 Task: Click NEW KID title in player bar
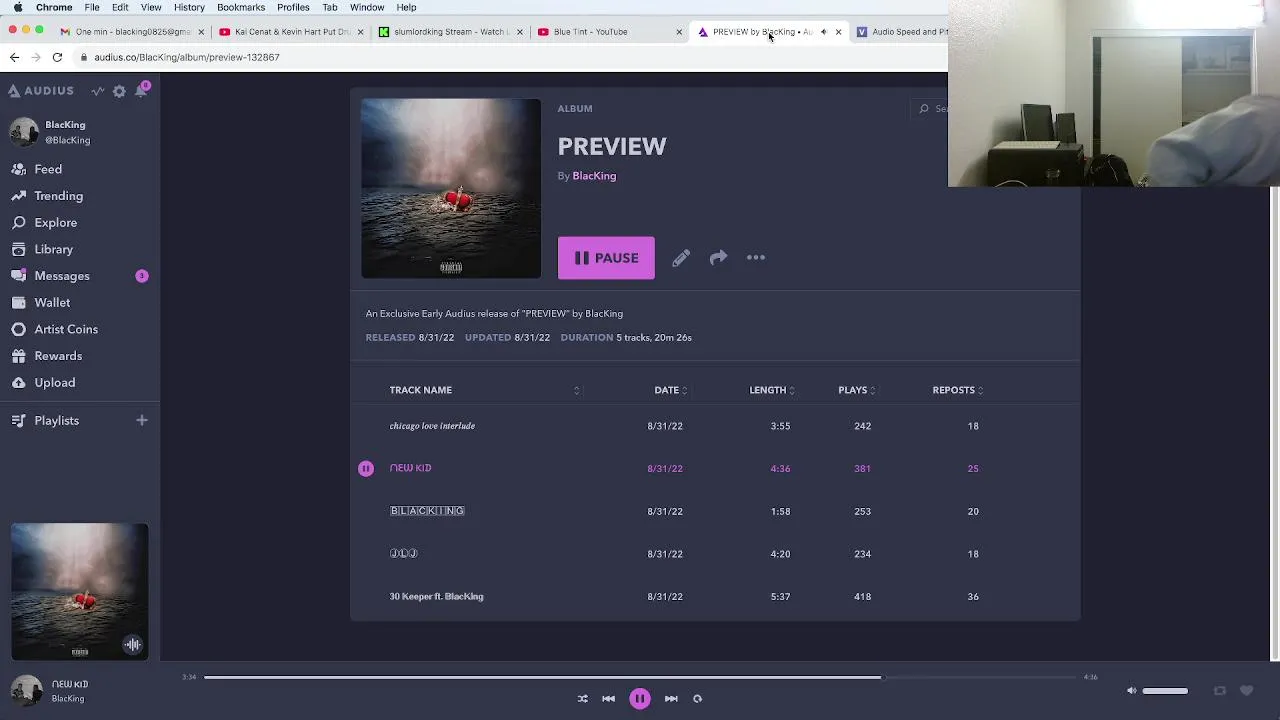pos(70,684)
